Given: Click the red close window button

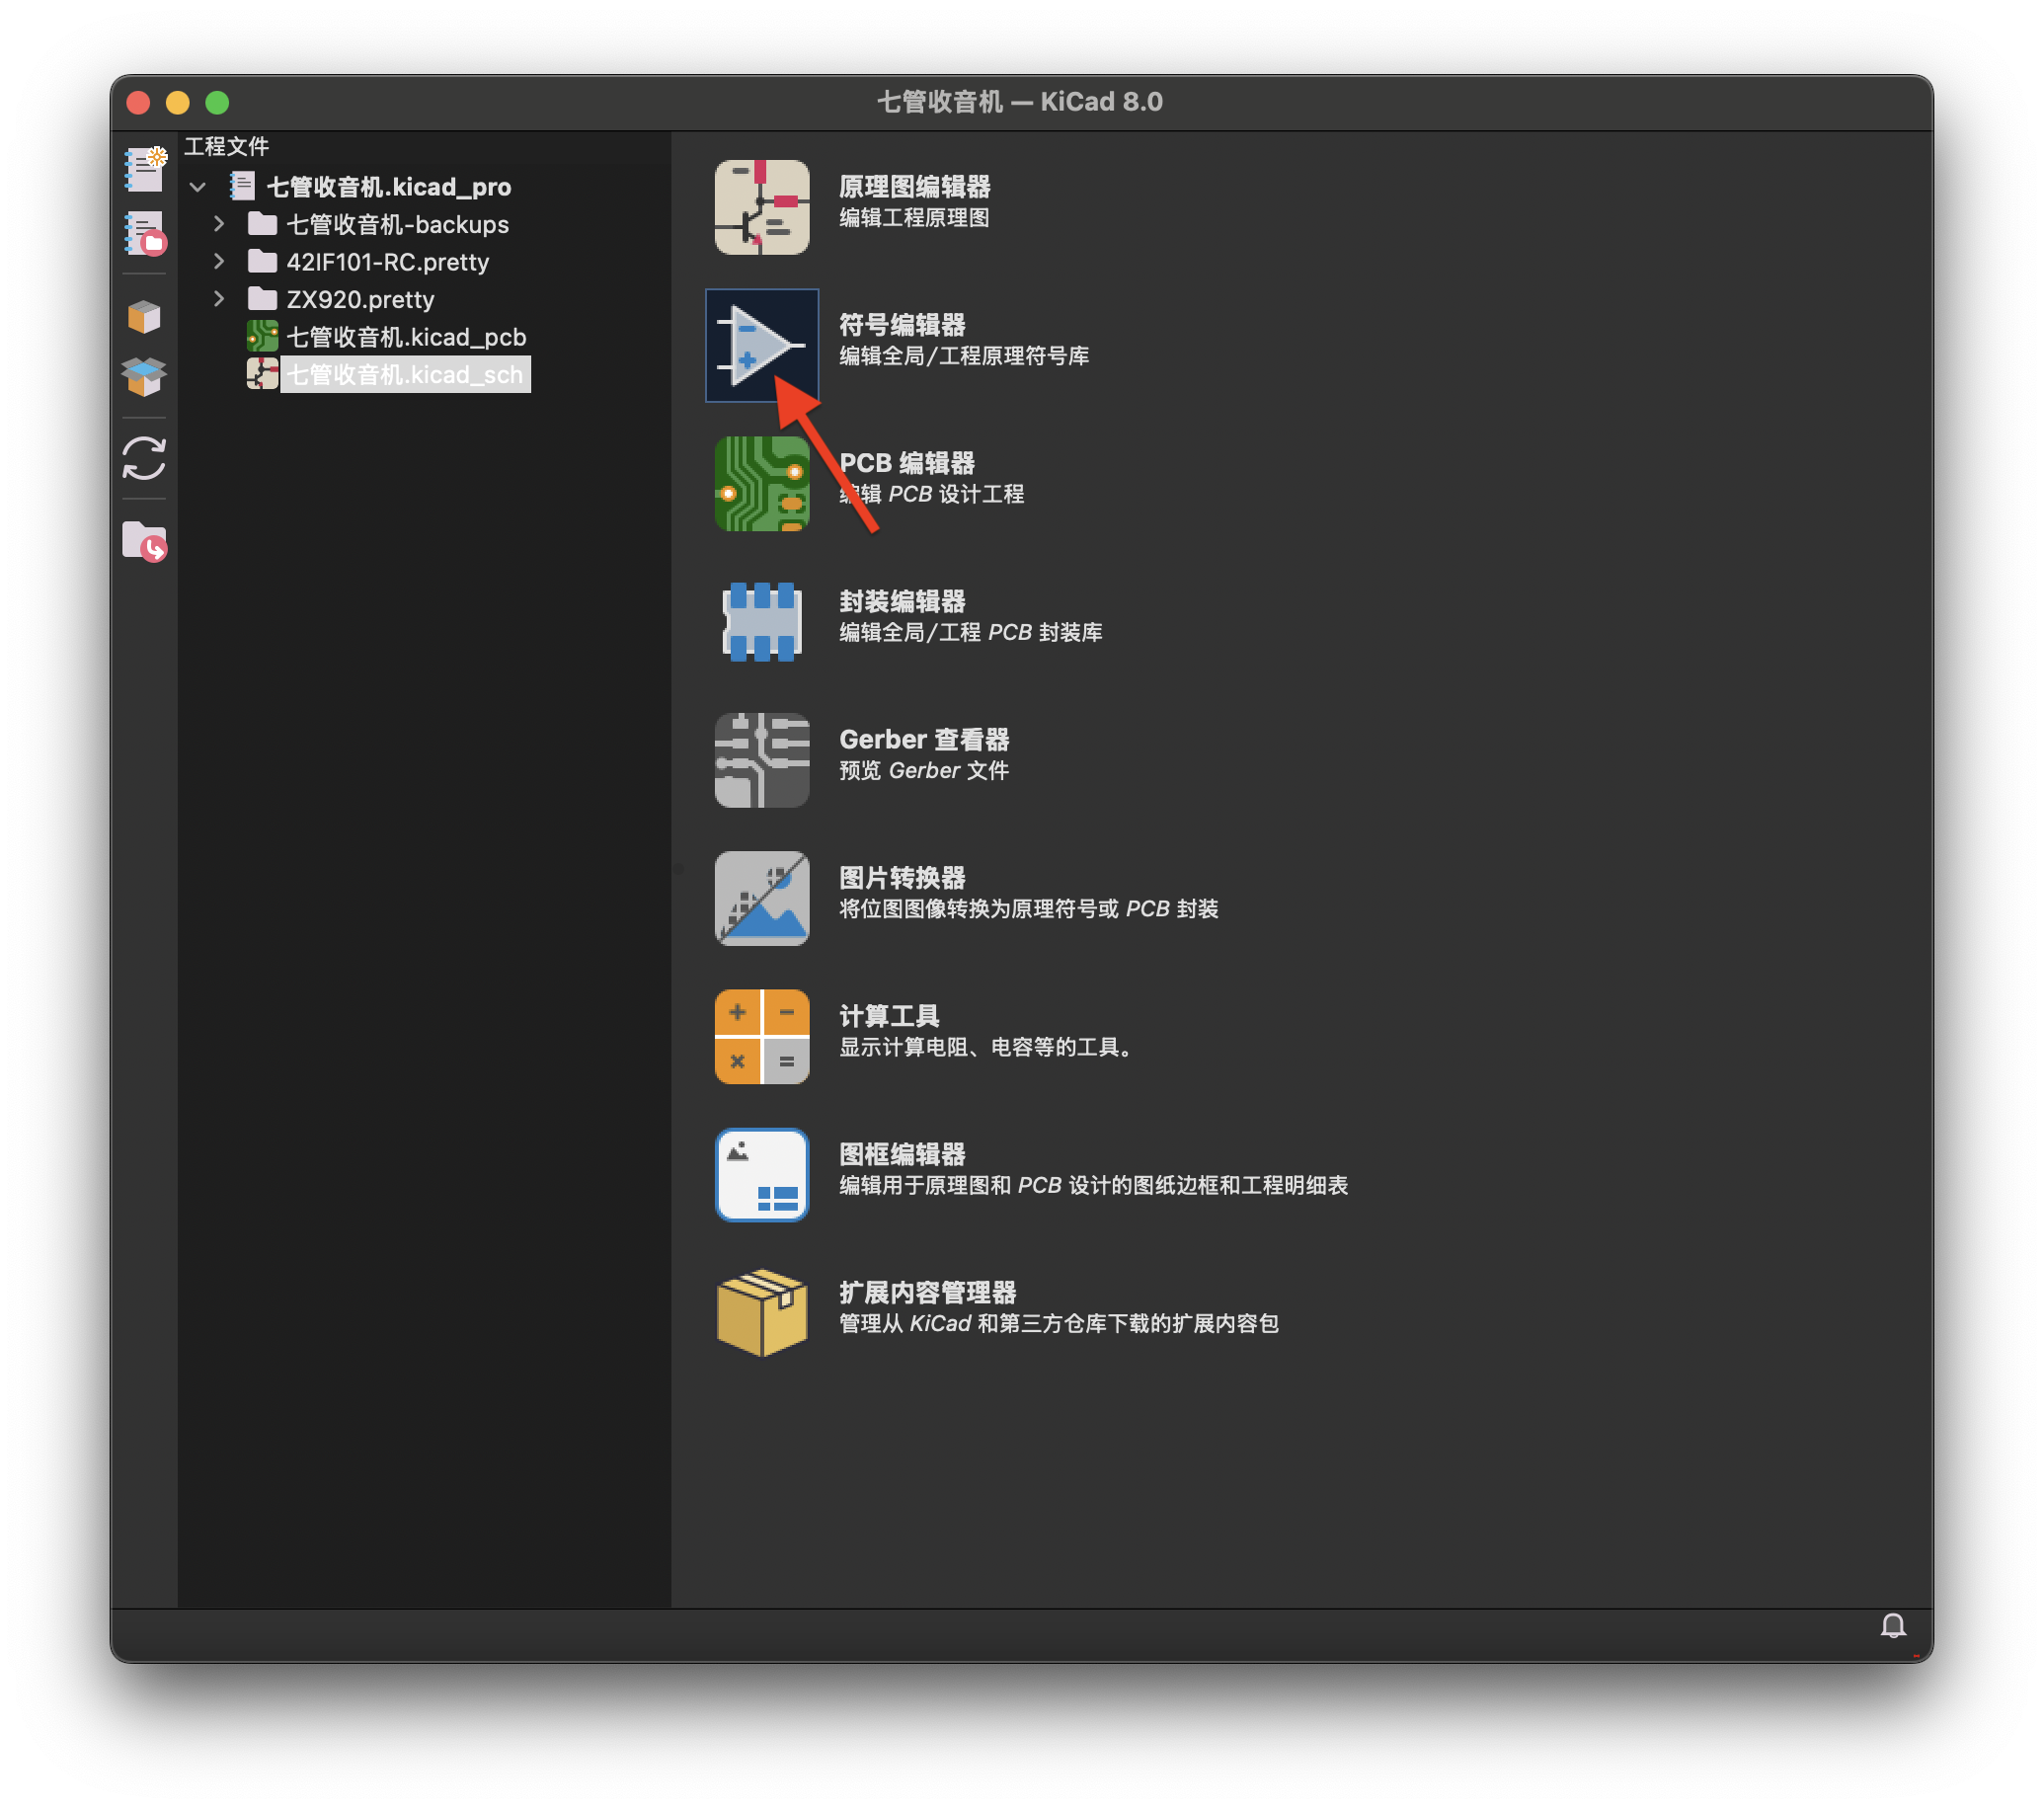Looking at the screenshot, I should pos(139,102).
